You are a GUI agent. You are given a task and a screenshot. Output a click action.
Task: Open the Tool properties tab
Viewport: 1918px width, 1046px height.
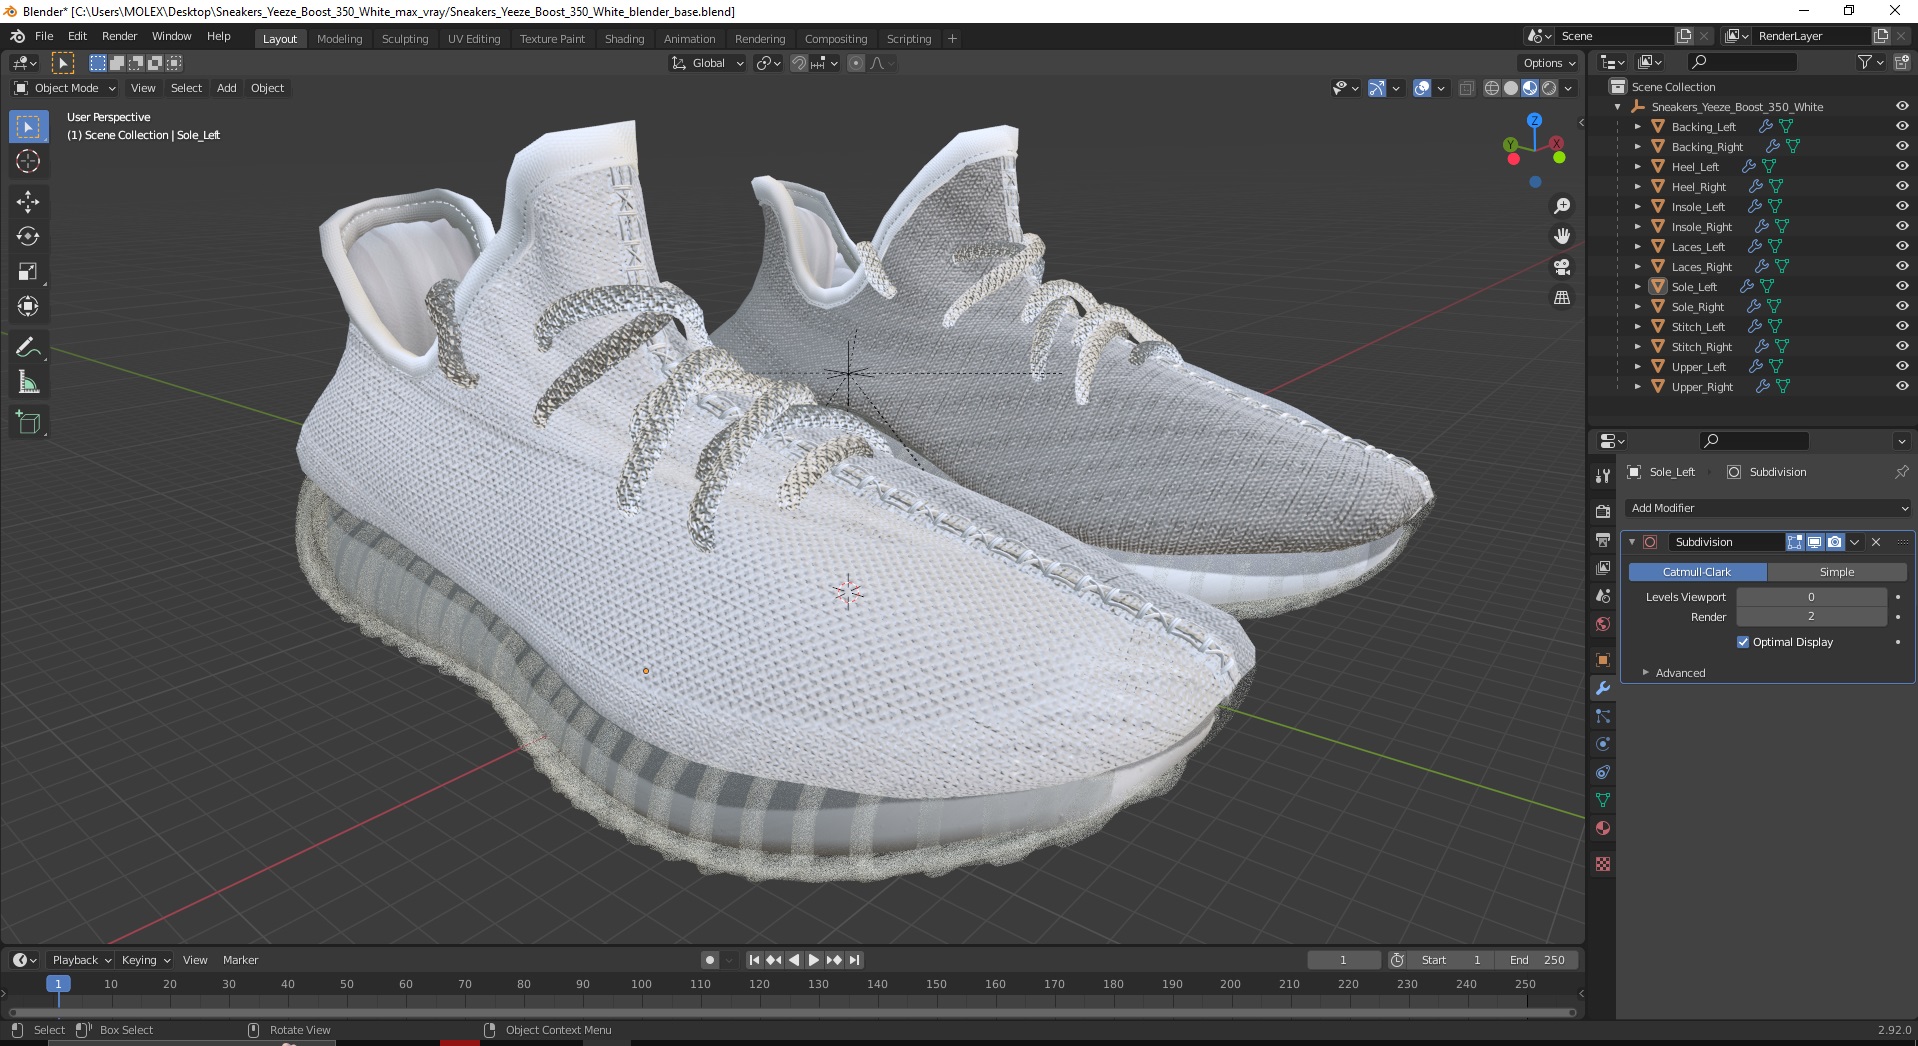coord(1603,476)
